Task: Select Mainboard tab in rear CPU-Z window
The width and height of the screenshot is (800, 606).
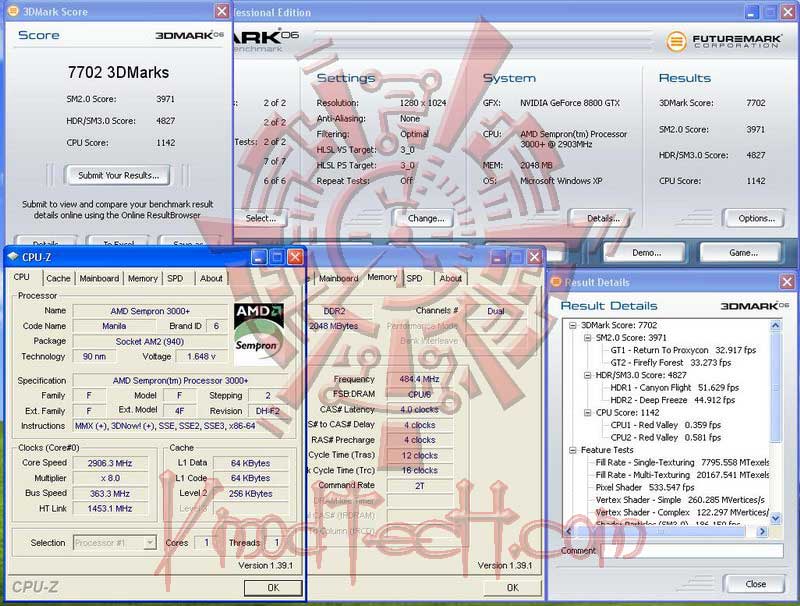Action: (338, 279)
